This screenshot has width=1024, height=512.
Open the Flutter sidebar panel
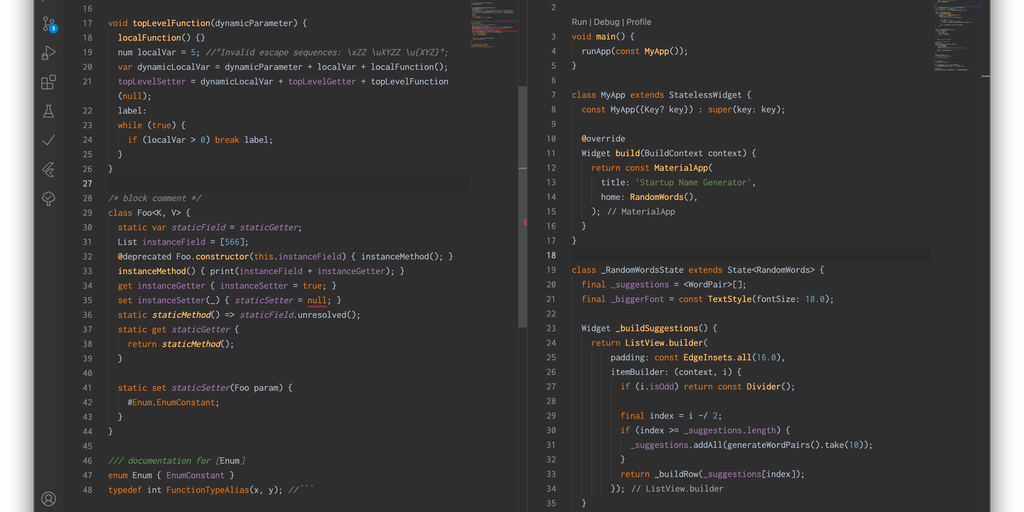[x=48, y=170]
